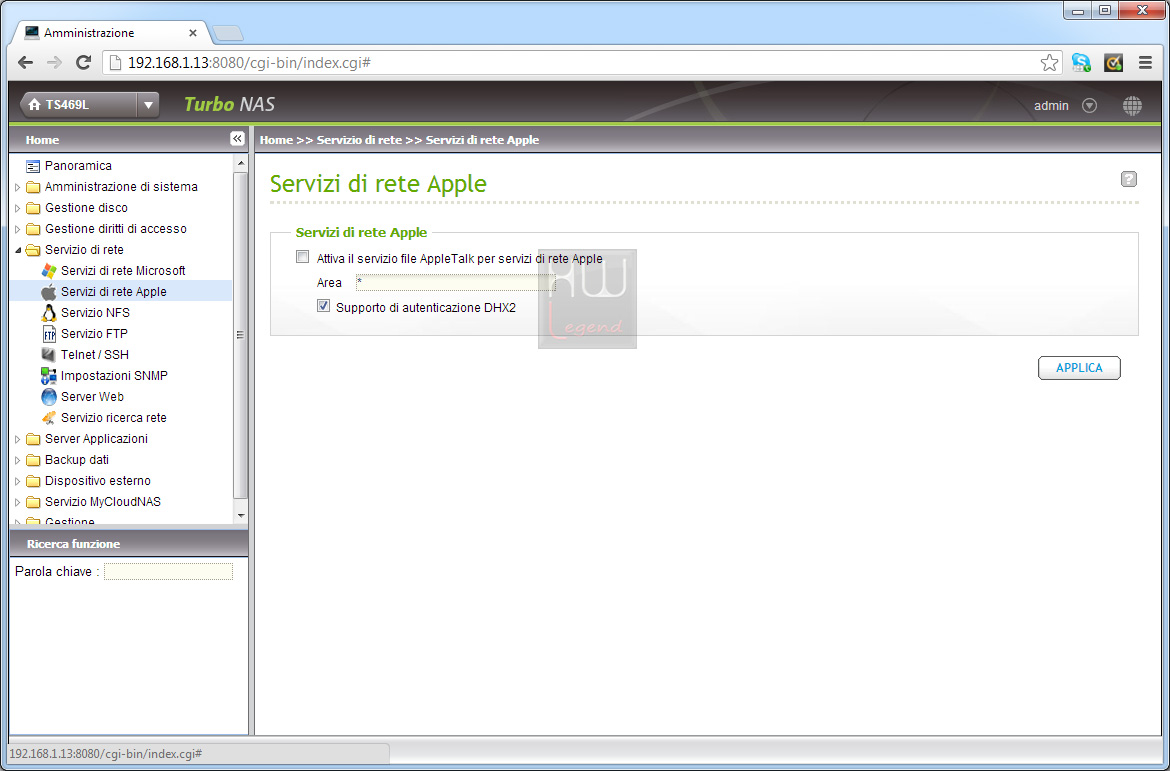Expand the Backup dati node
1170x771 pixels.
point(18,461)
